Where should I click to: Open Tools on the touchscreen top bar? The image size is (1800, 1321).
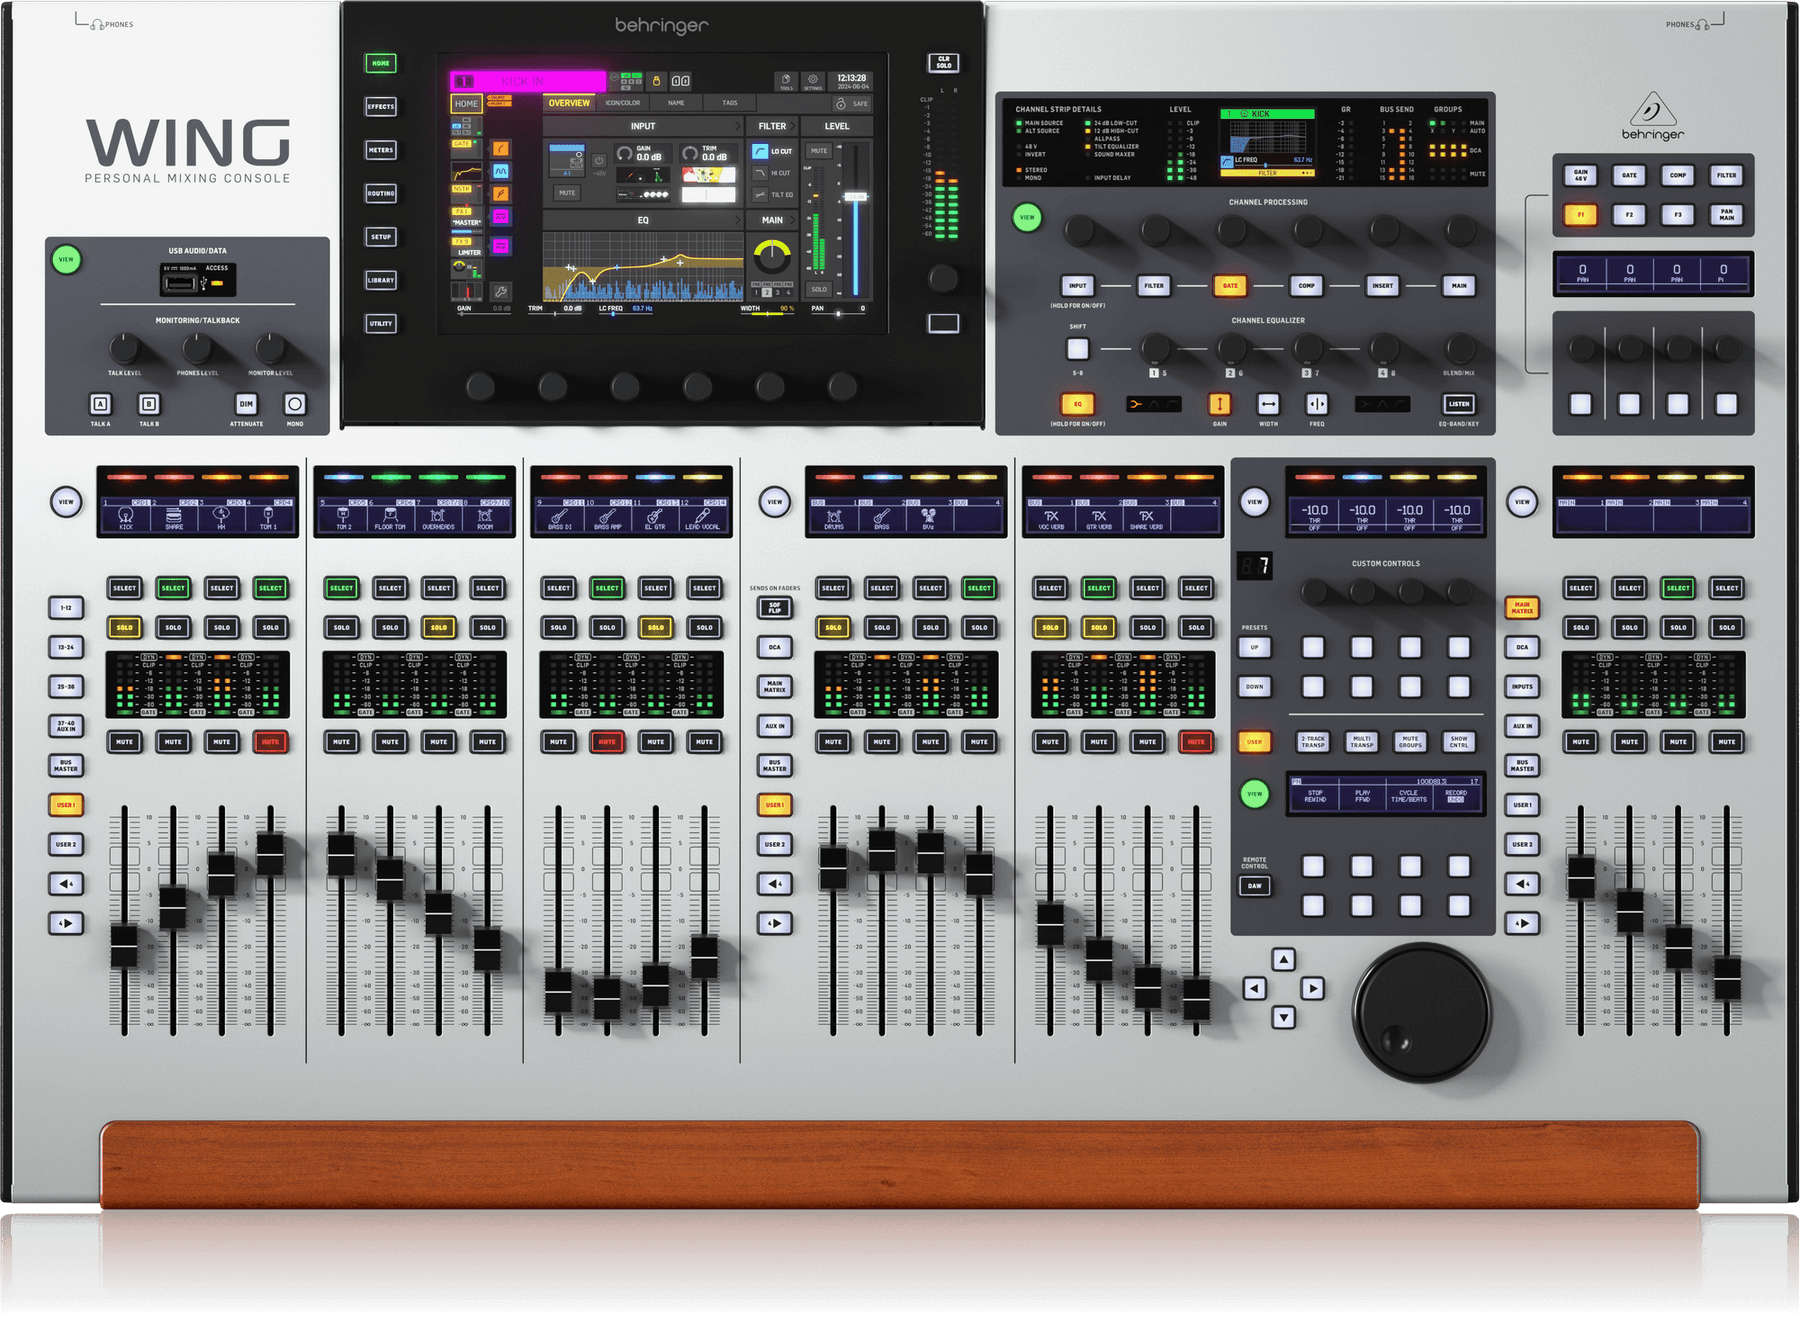(786, 80)
